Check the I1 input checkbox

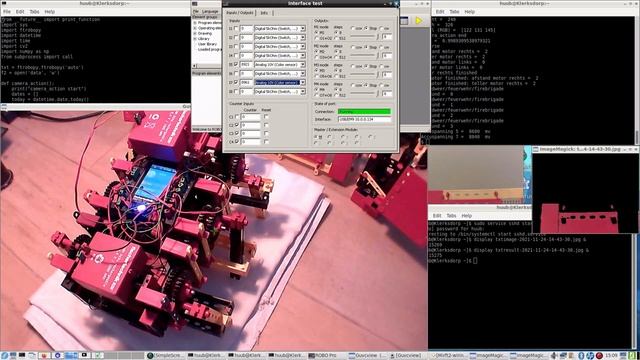tap(236, 29)
